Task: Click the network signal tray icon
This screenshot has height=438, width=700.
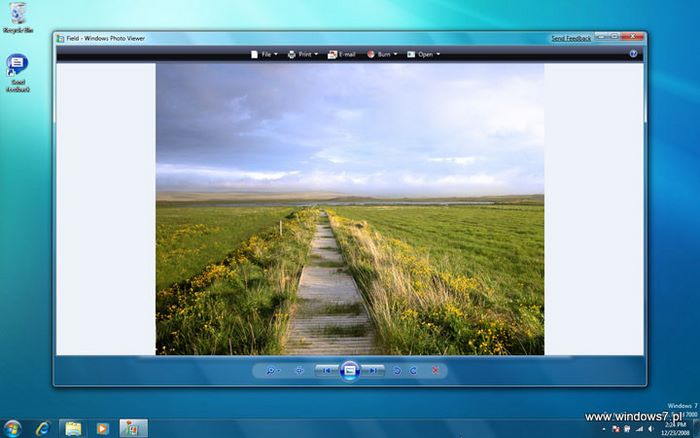Action: (639, 429)
